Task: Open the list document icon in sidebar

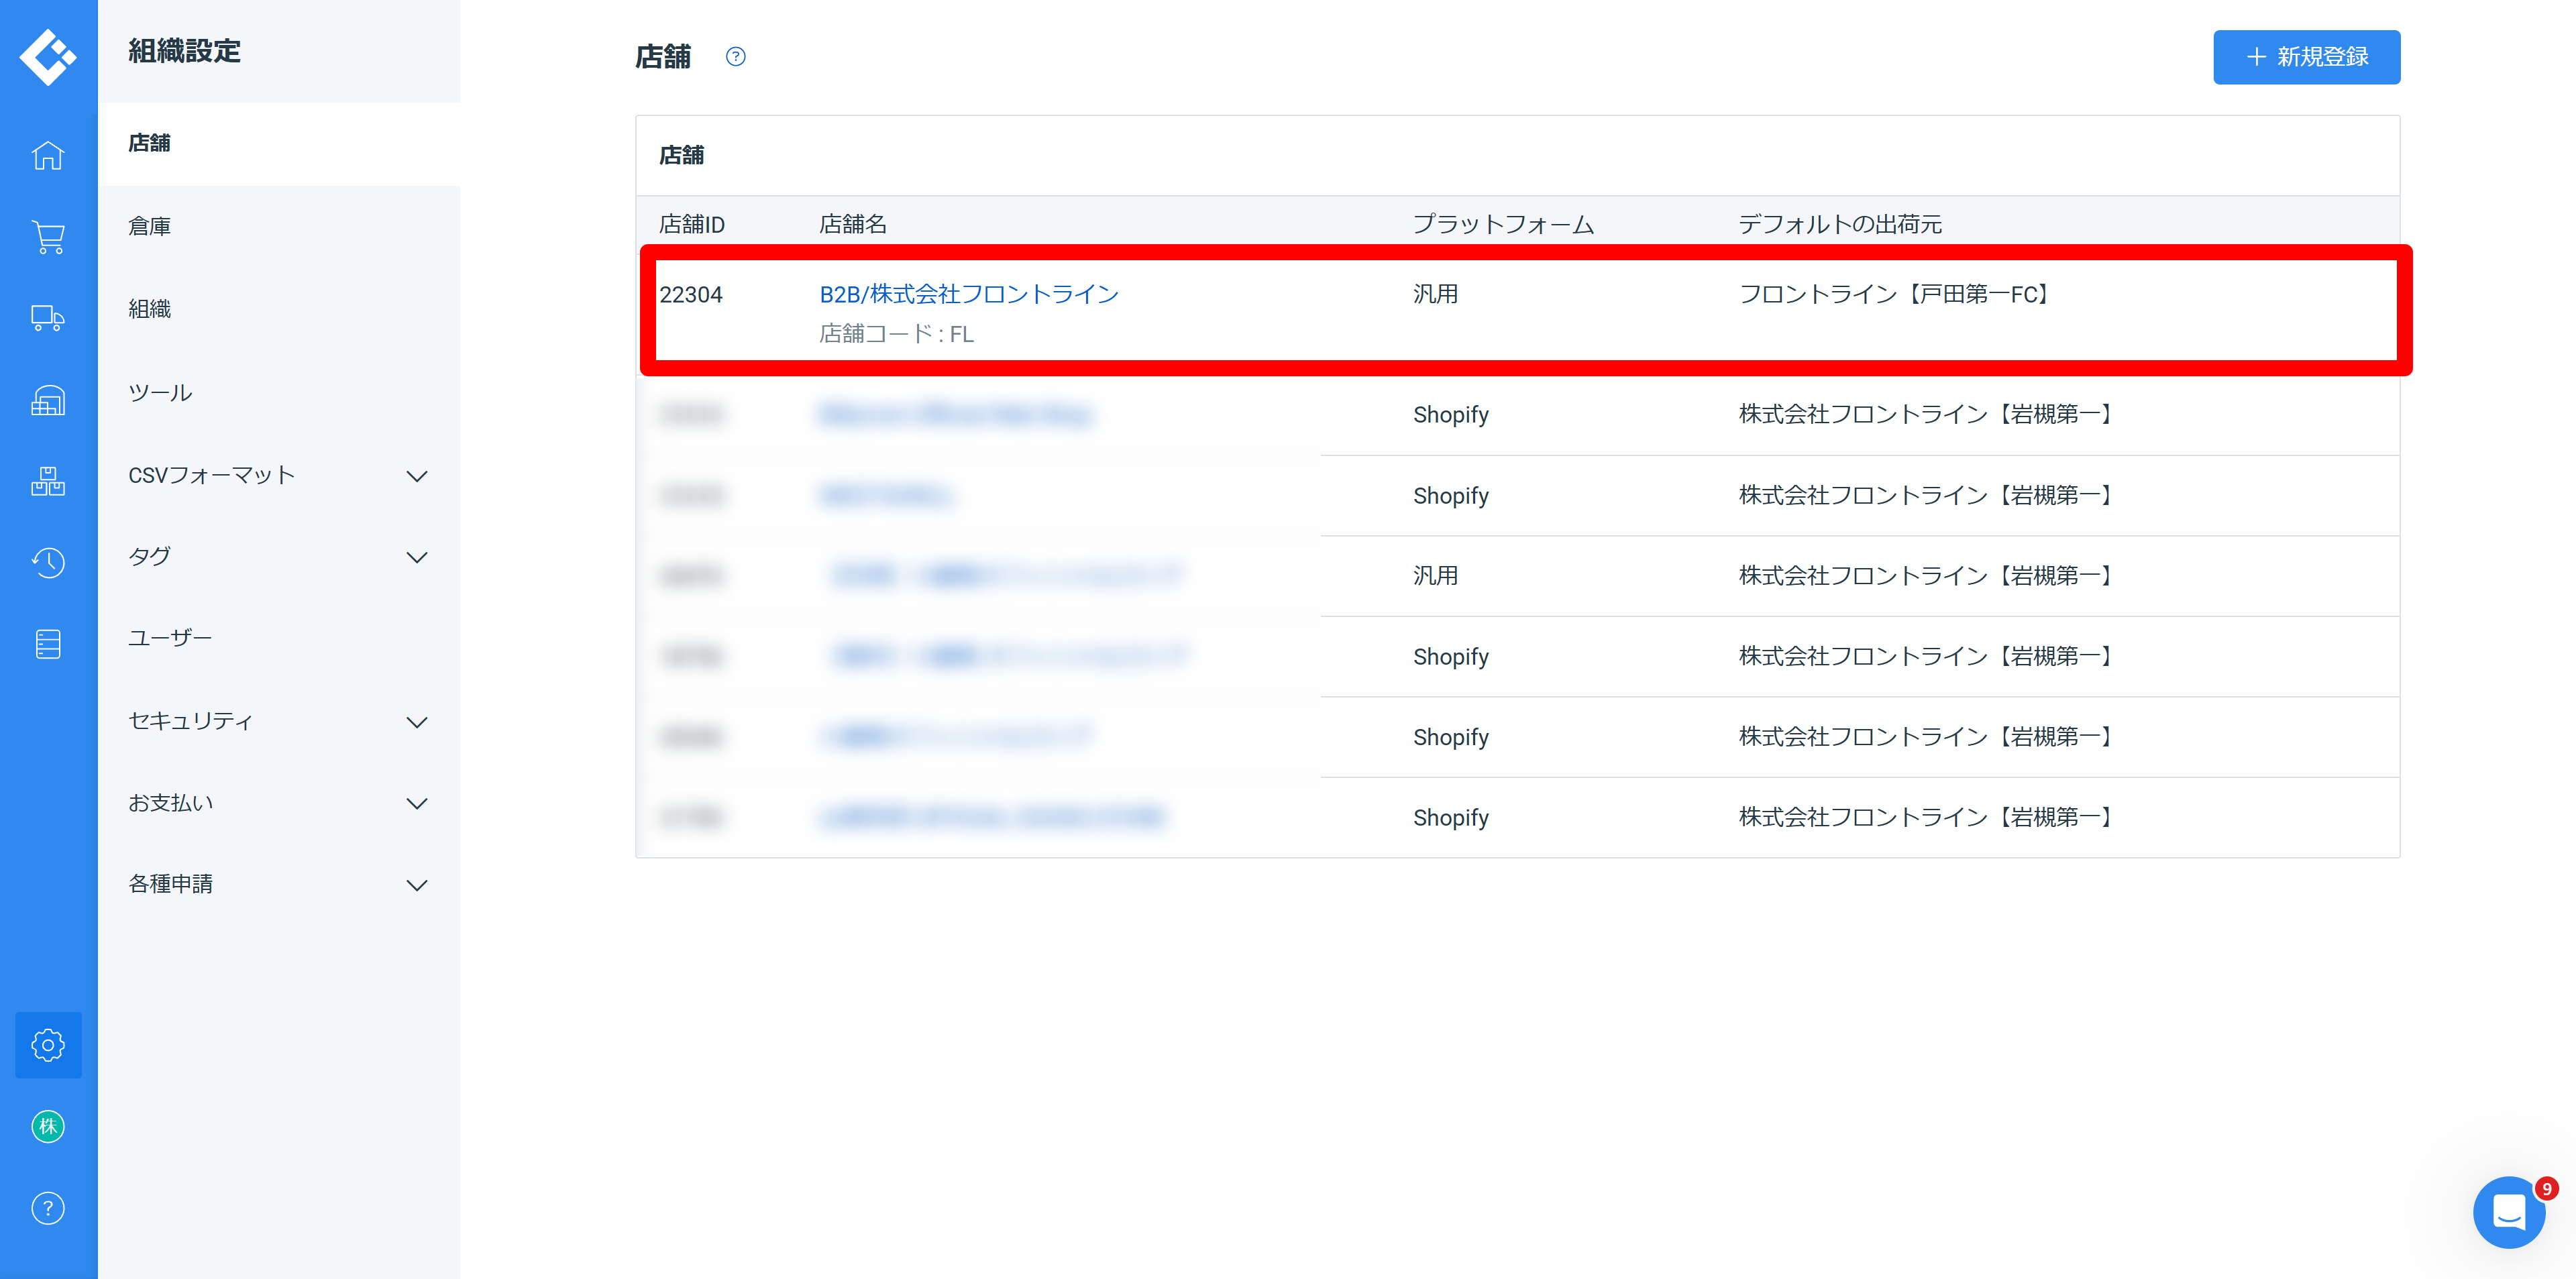Action: (x=48, y=644)
